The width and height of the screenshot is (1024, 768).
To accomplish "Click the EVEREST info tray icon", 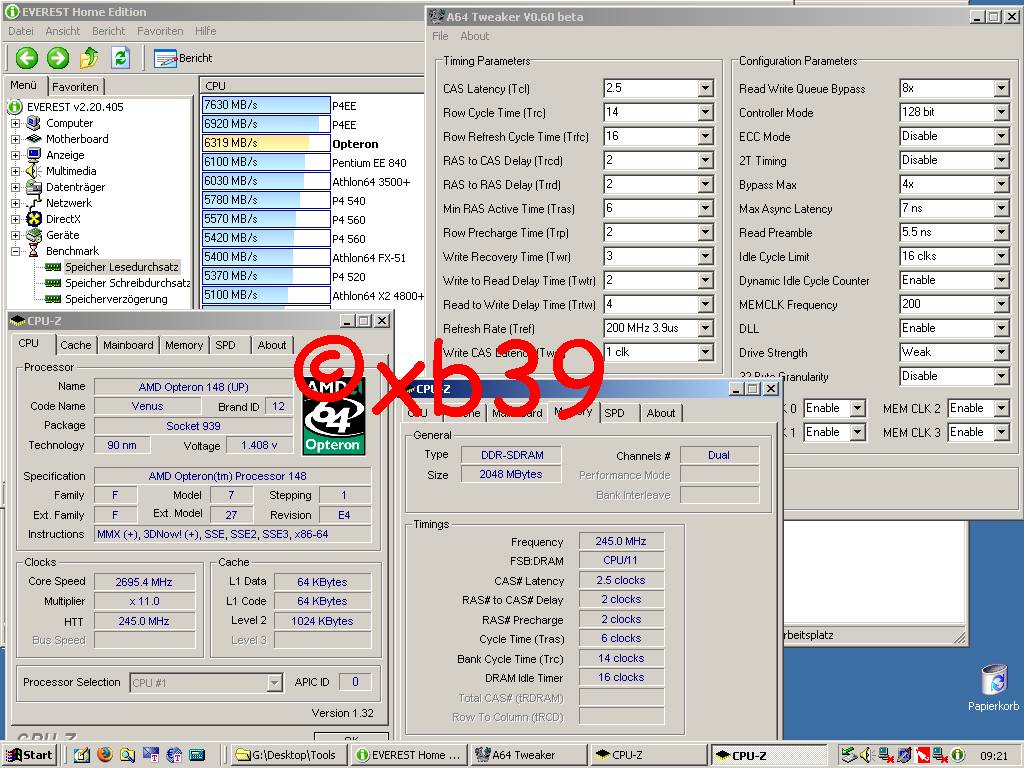I will point(957,755).
